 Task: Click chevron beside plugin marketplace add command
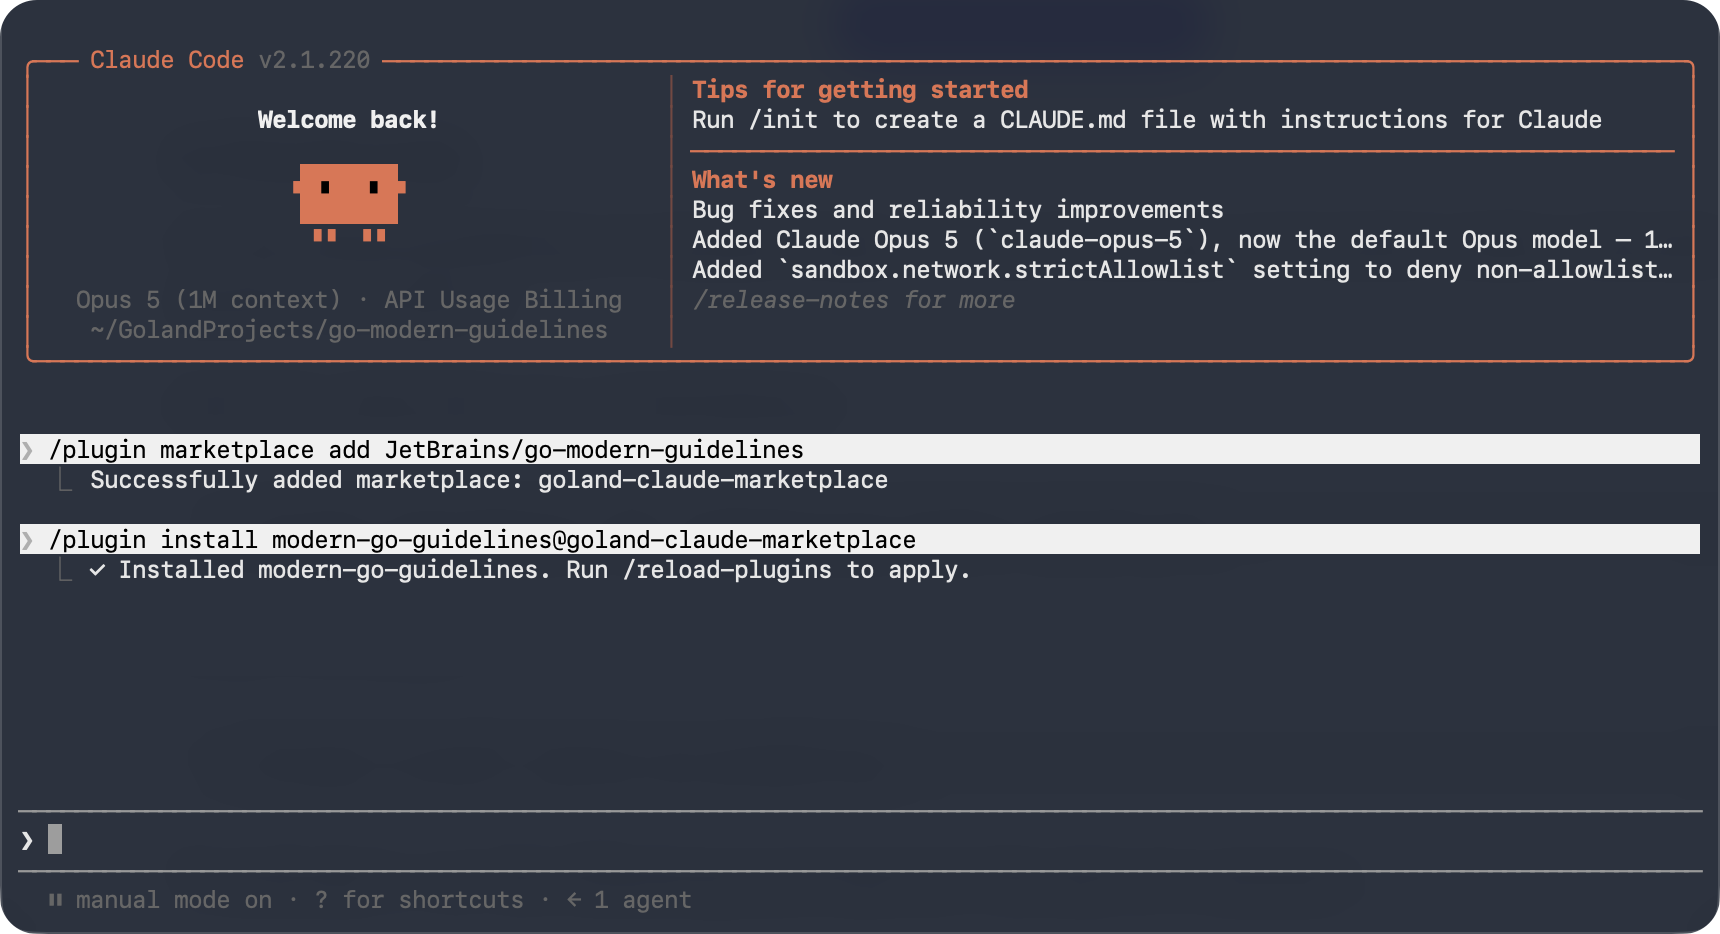coord(27,450)
